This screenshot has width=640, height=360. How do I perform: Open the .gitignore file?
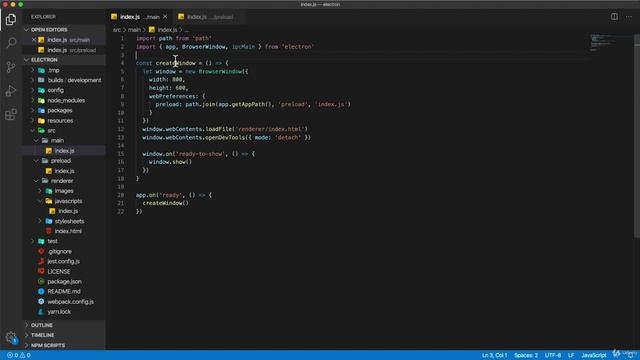[59, 251]
